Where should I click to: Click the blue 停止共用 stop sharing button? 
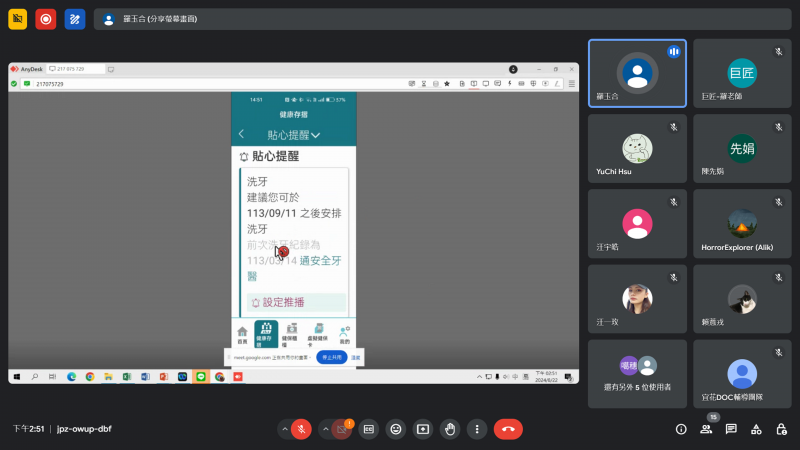click(332, 358)
